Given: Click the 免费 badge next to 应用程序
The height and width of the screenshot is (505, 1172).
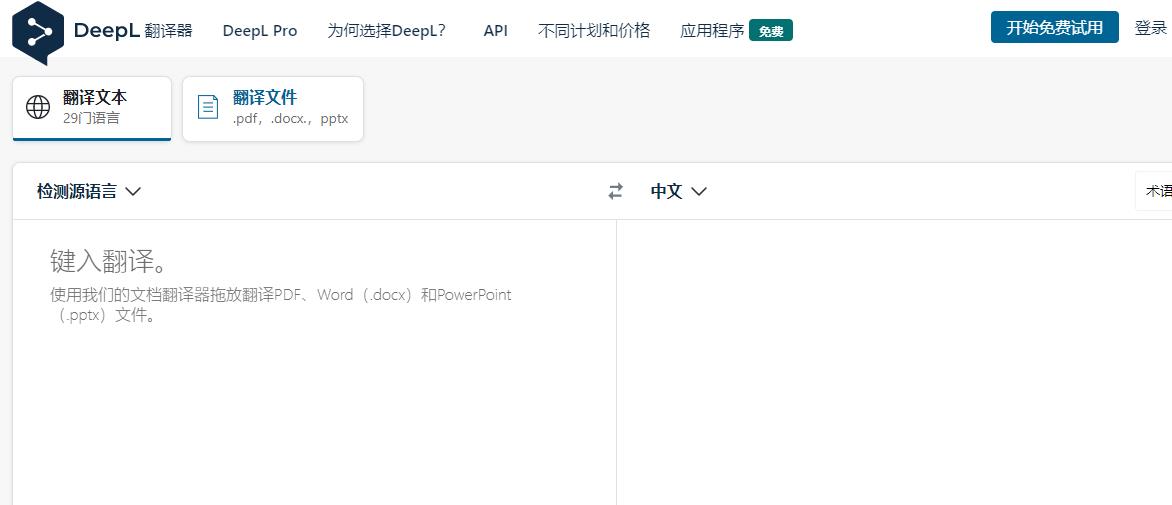Looking at the screenshot, I should pos(771,31).
